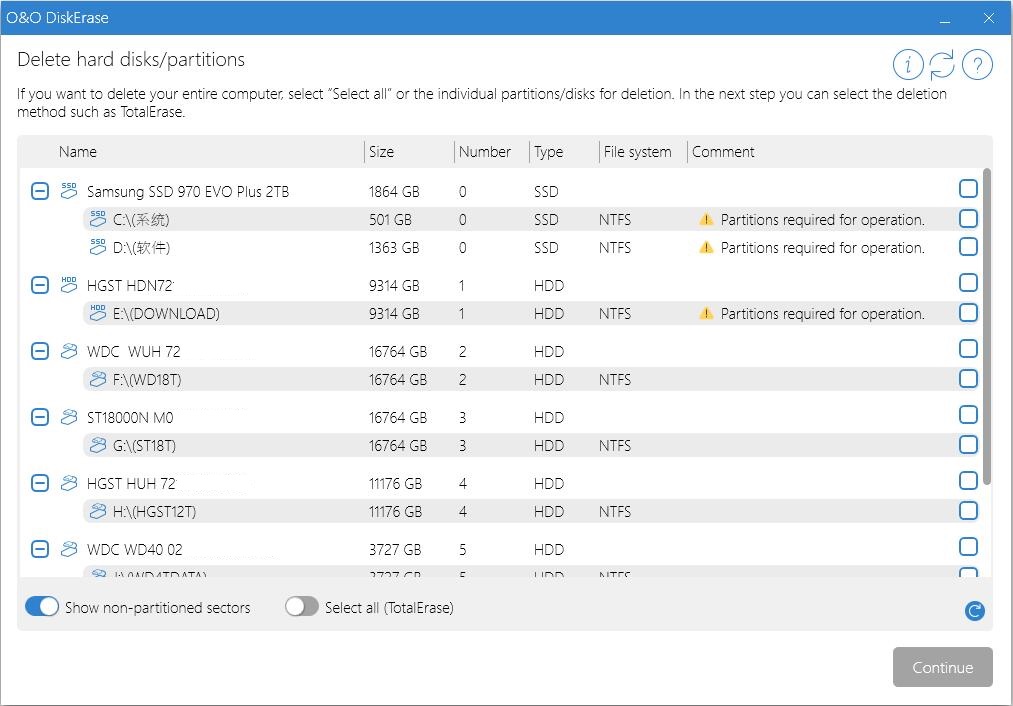1013x706 pixels.
Task: Click warning icon on D:\ partition row
Action: pos(706,247)
